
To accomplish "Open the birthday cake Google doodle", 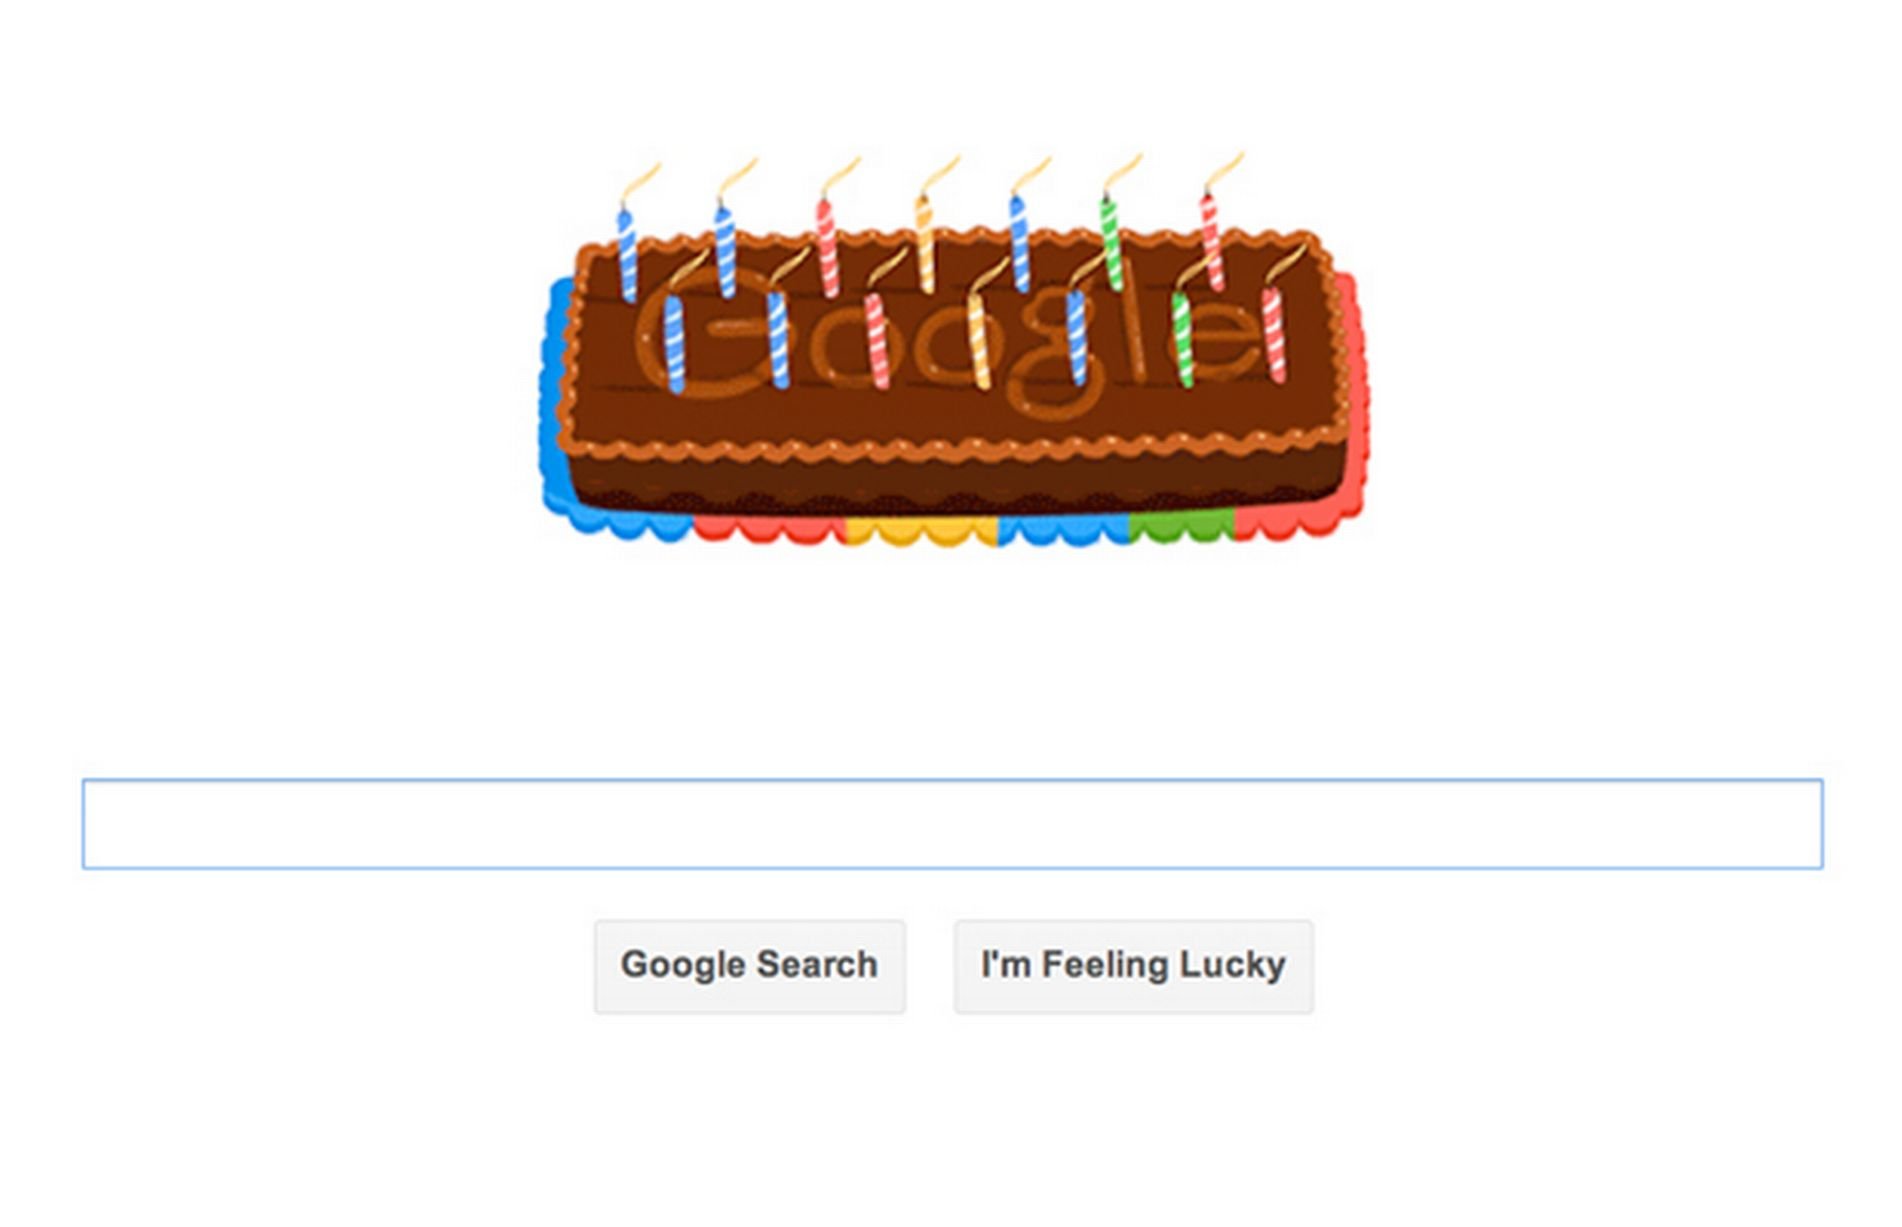I will [953, 350].
